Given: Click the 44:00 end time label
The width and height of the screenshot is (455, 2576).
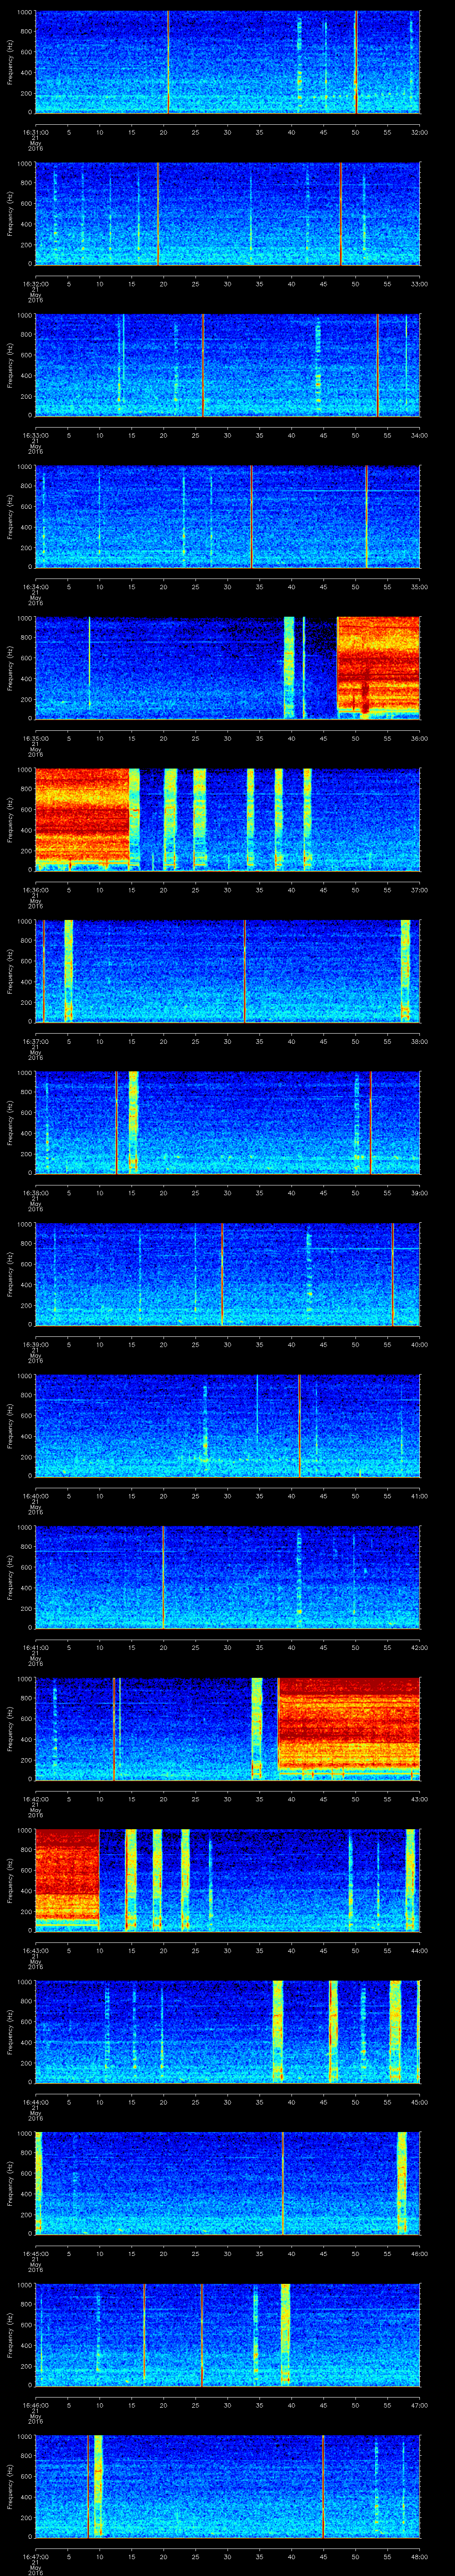Looking at the screenshot, I should (x=419, y=1949).
